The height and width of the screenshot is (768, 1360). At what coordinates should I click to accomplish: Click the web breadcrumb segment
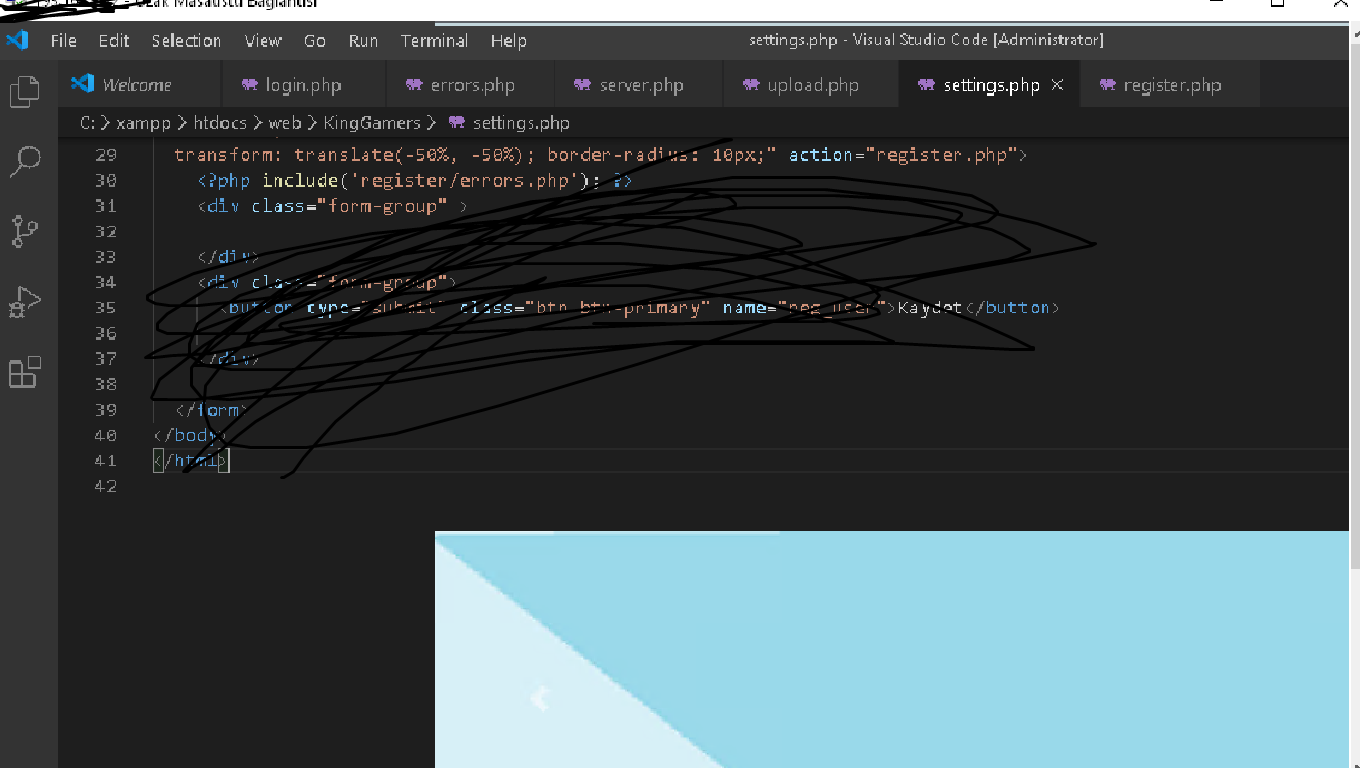click(284, 123)
